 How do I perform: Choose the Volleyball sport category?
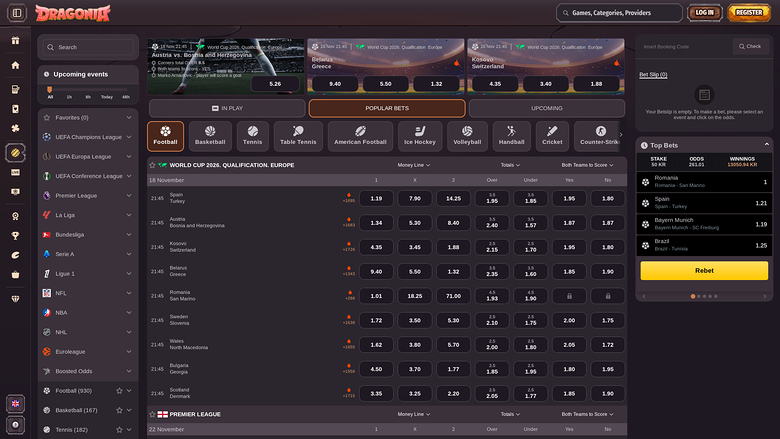pos(467,136)
